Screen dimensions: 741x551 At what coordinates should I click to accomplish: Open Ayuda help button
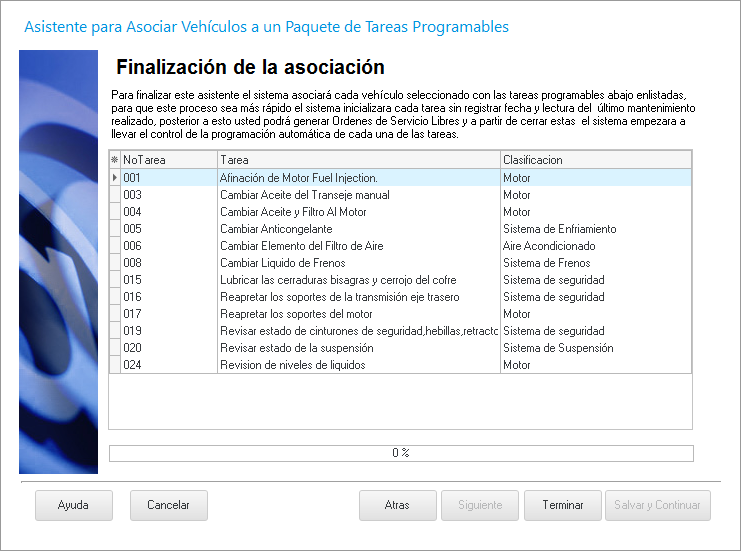coord(73,505)
